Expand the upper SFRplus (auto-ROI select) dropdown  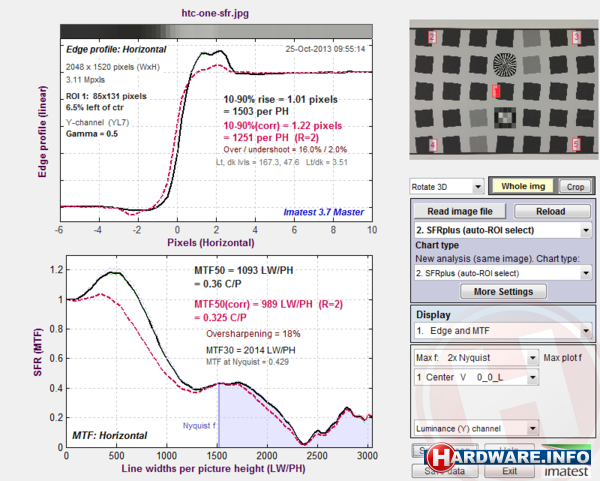tap(503, 230)
